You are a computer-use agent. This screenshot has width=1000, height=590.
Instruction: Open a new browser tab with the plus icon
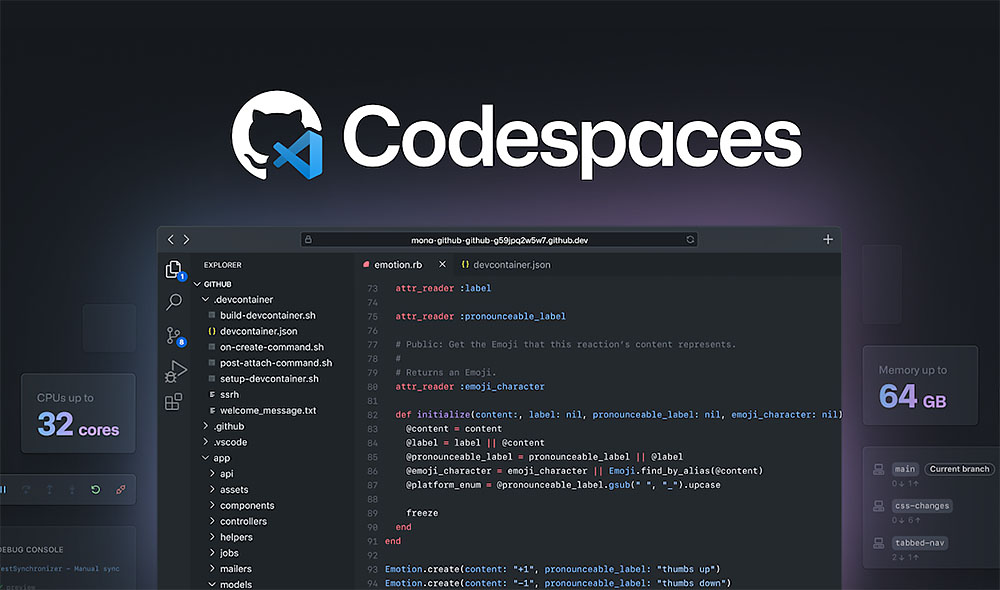click(828, 239)
